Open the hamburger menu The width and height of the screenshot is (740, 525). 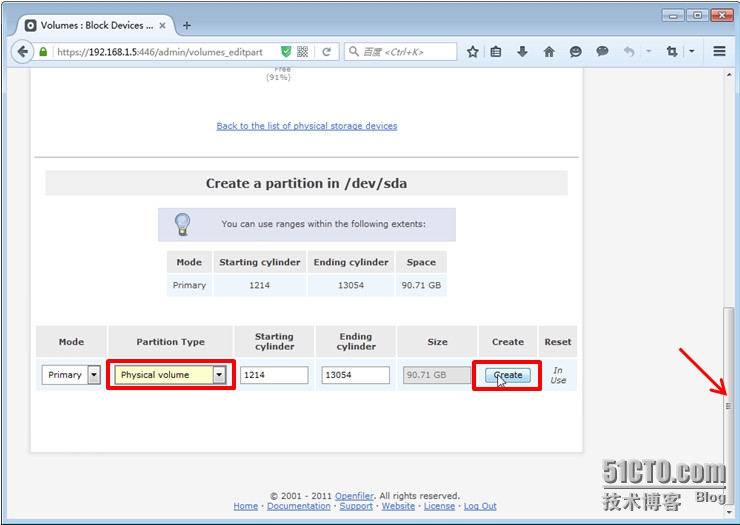pos(719,51)
